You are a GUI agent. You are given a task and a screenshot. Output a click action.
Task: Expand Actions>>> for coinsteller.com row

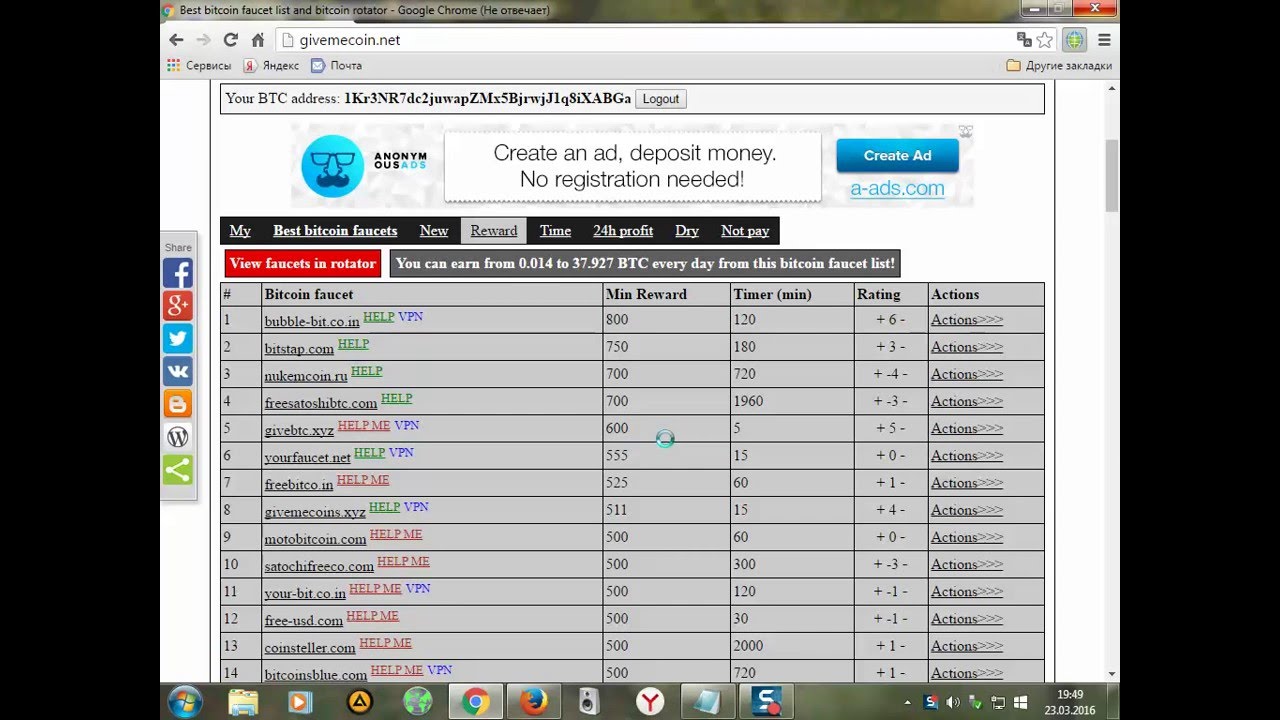coord(967,646)
